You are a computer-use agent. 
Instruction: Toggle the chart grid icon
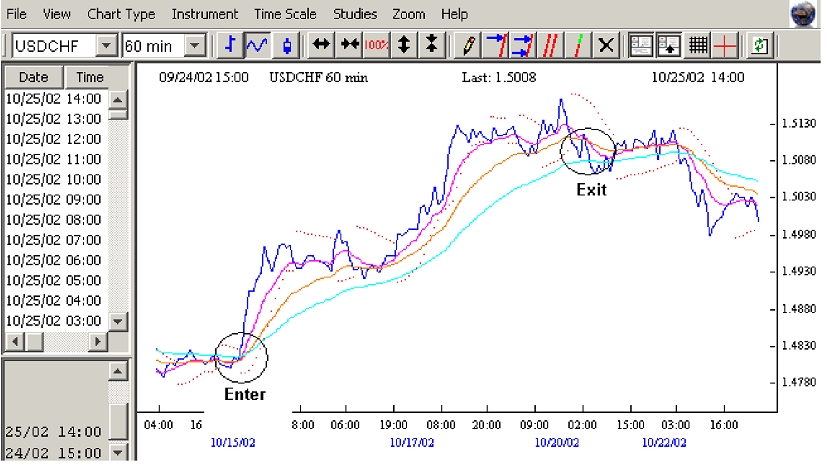click(x=697, y=44)
